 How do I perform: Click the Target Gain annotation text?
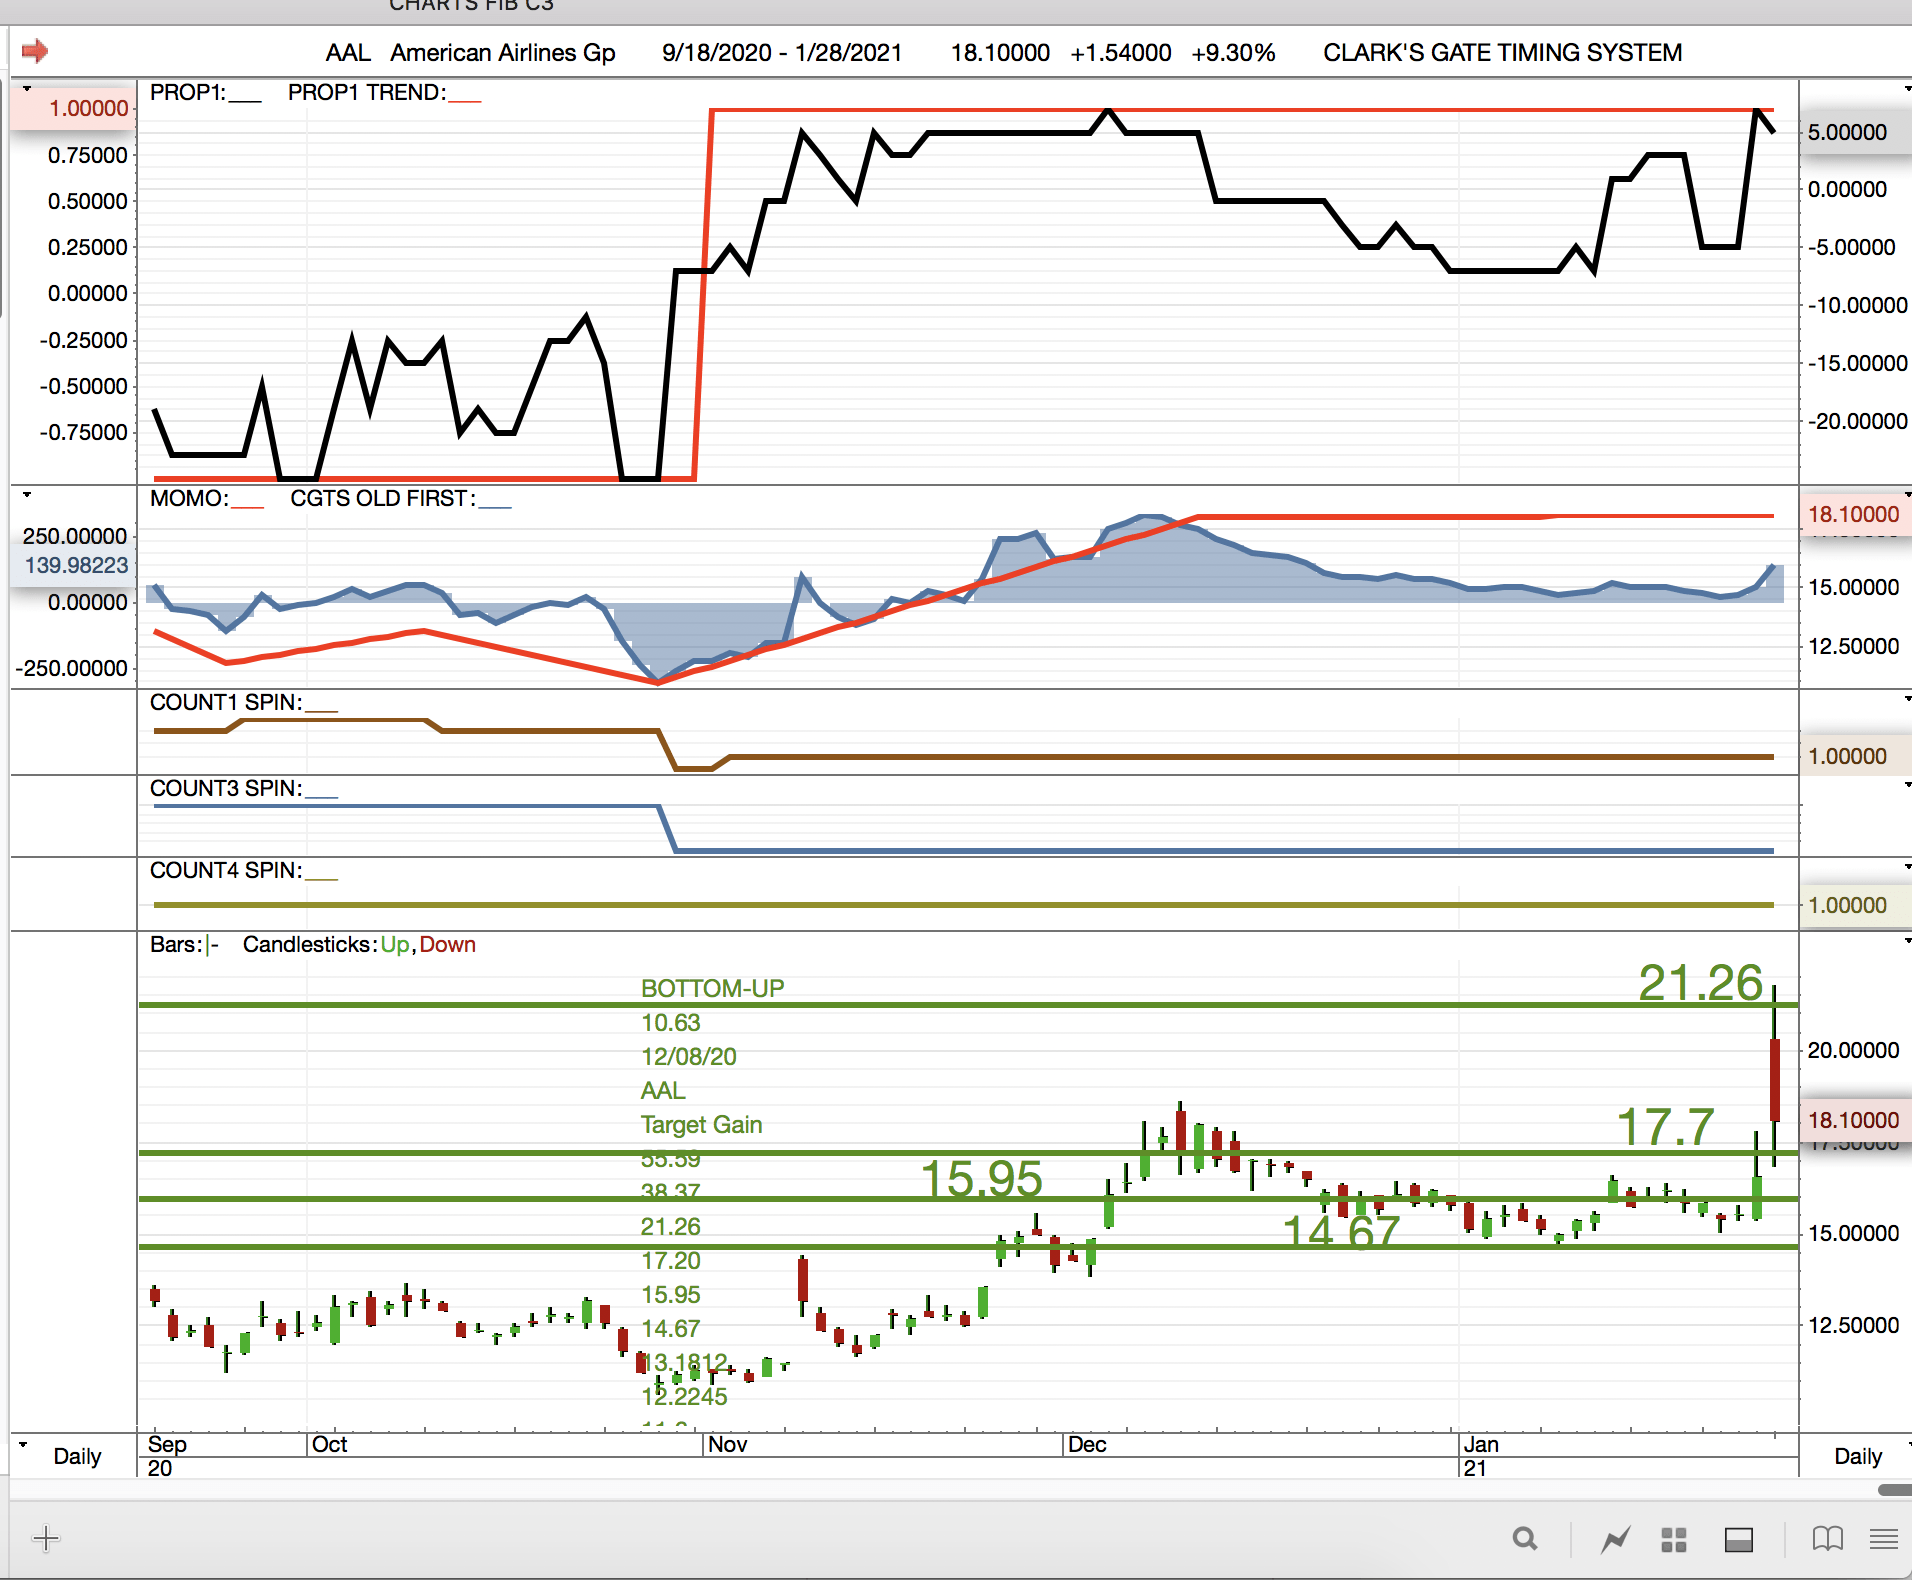click(x=701, y=1124)
